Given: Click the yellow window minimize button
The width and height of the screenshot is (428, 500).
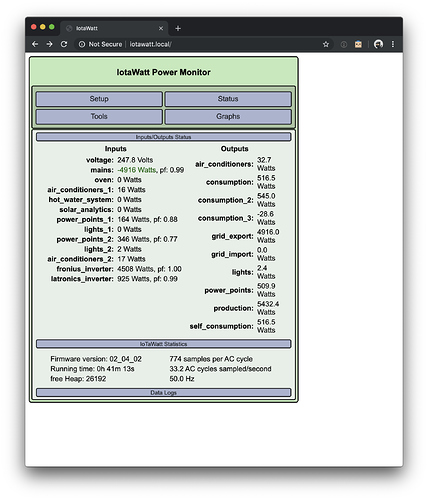Looking at the screenshot, I should (43, 27).
